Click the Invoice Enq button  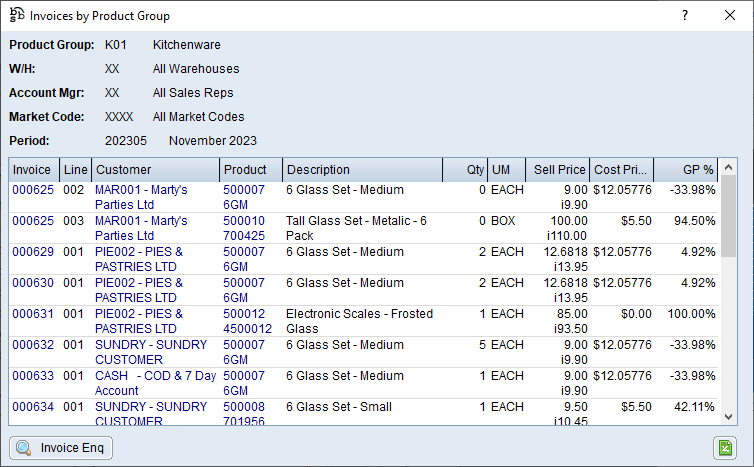click(x=61, y=448)
